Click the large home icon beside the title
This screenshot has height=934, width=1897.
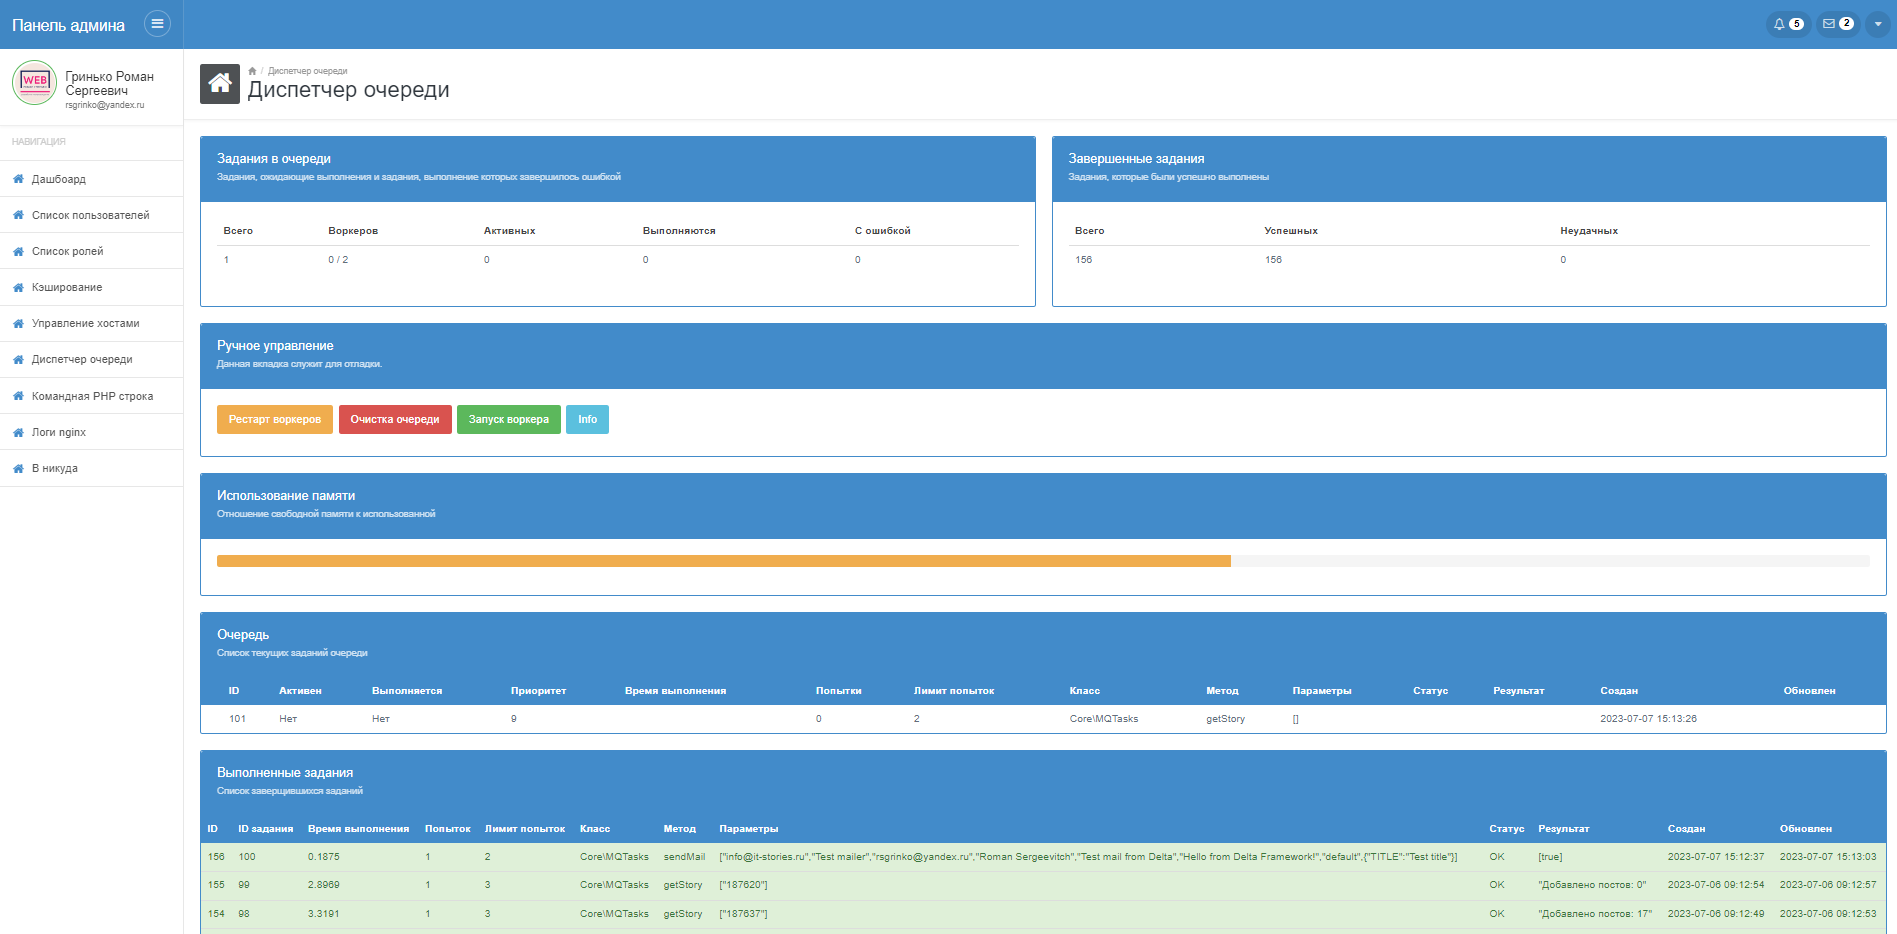220,84
